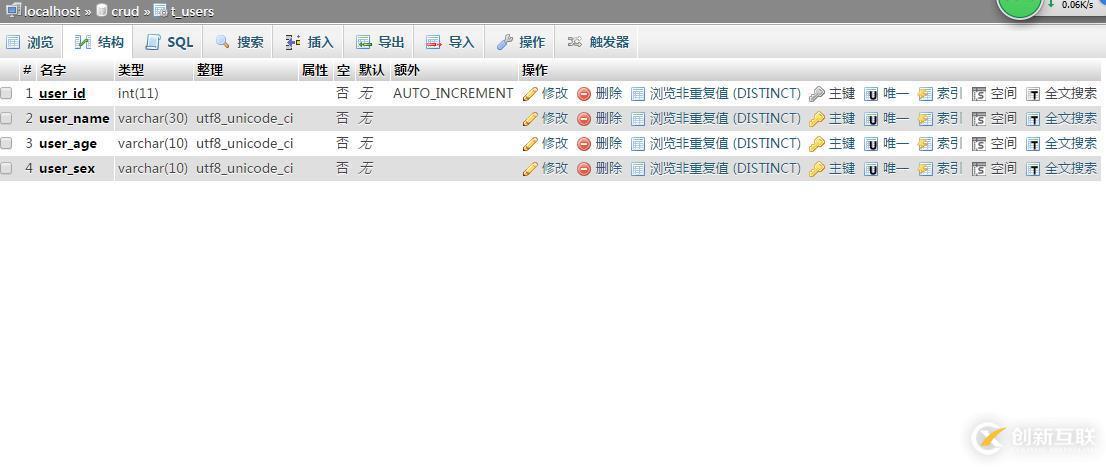1106x467 pixels.
Task: Open the SQL tab
Action: point(169,42)
